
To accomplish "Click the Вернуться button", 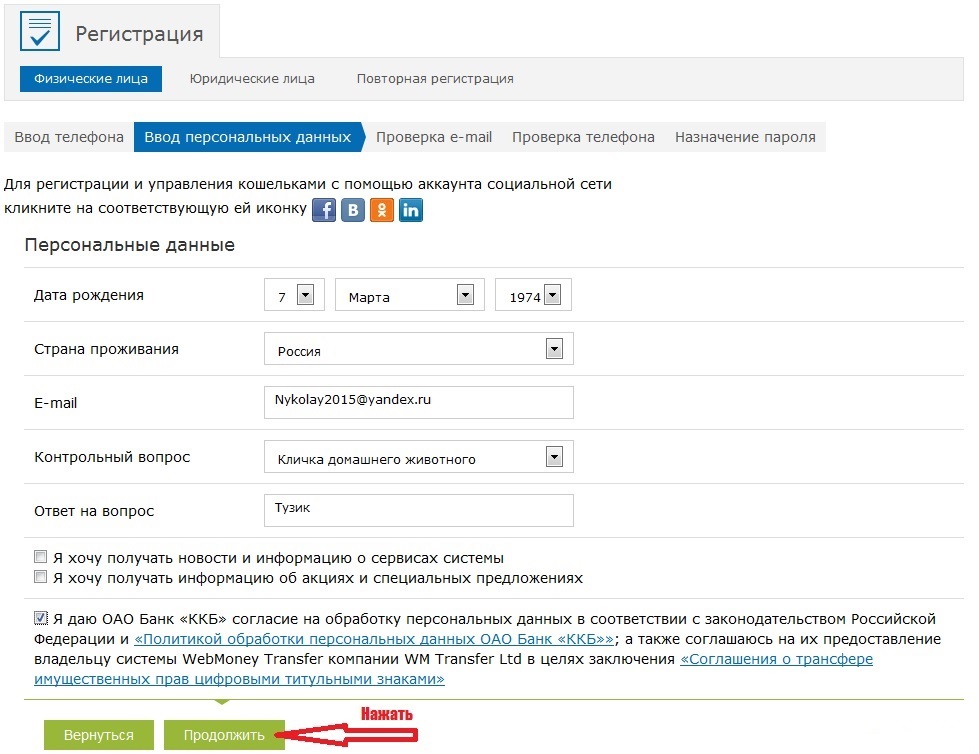I will (98, 735).
